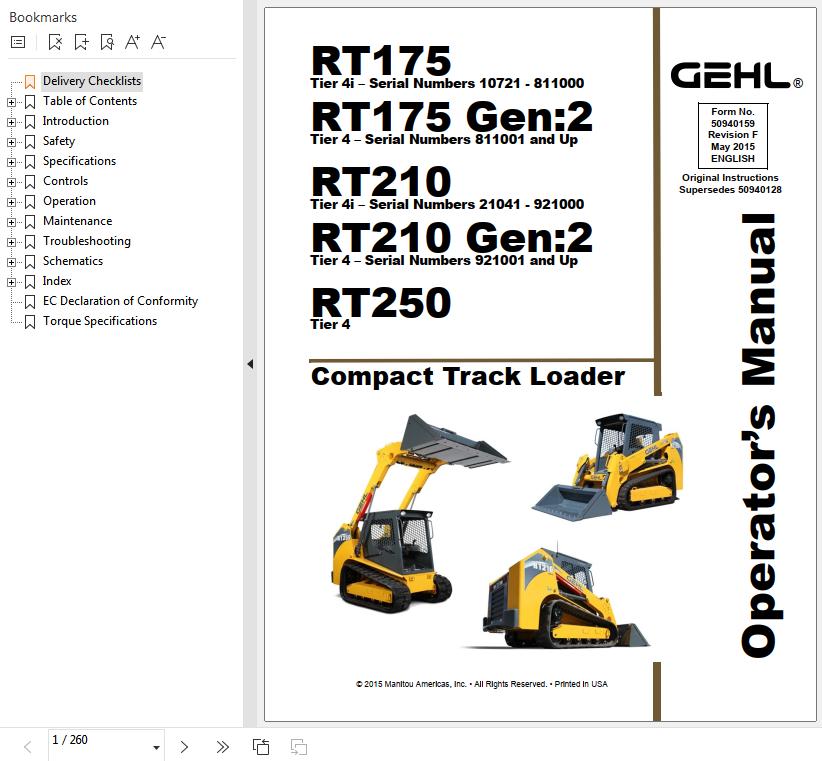Open the page number dropdown arrow

pyautogui.click(x=156, y=747)
